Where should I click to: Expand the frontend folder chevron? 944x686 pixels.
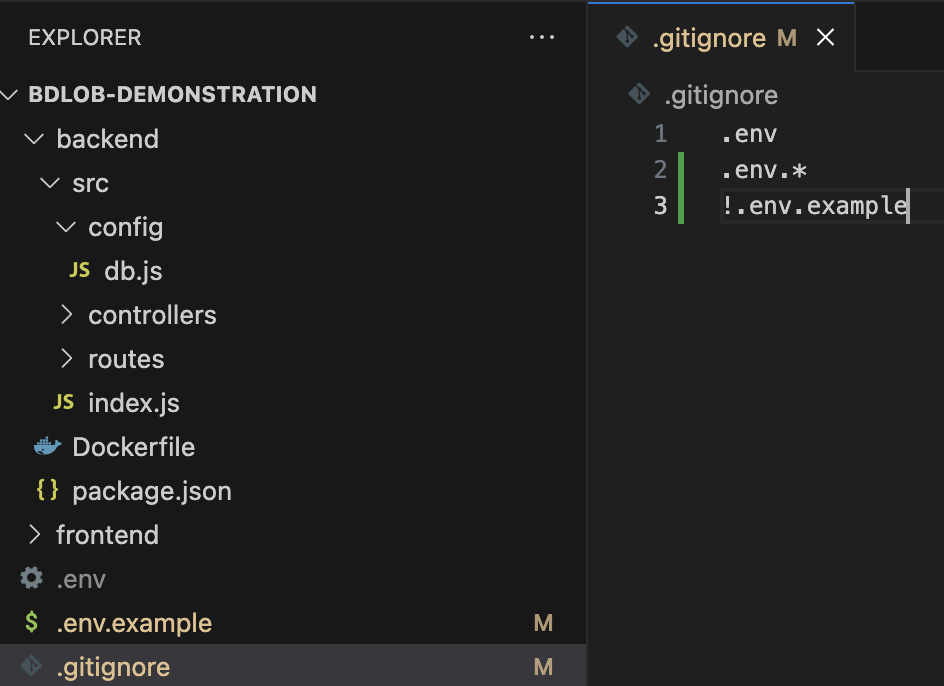click(x=34, y=534)
